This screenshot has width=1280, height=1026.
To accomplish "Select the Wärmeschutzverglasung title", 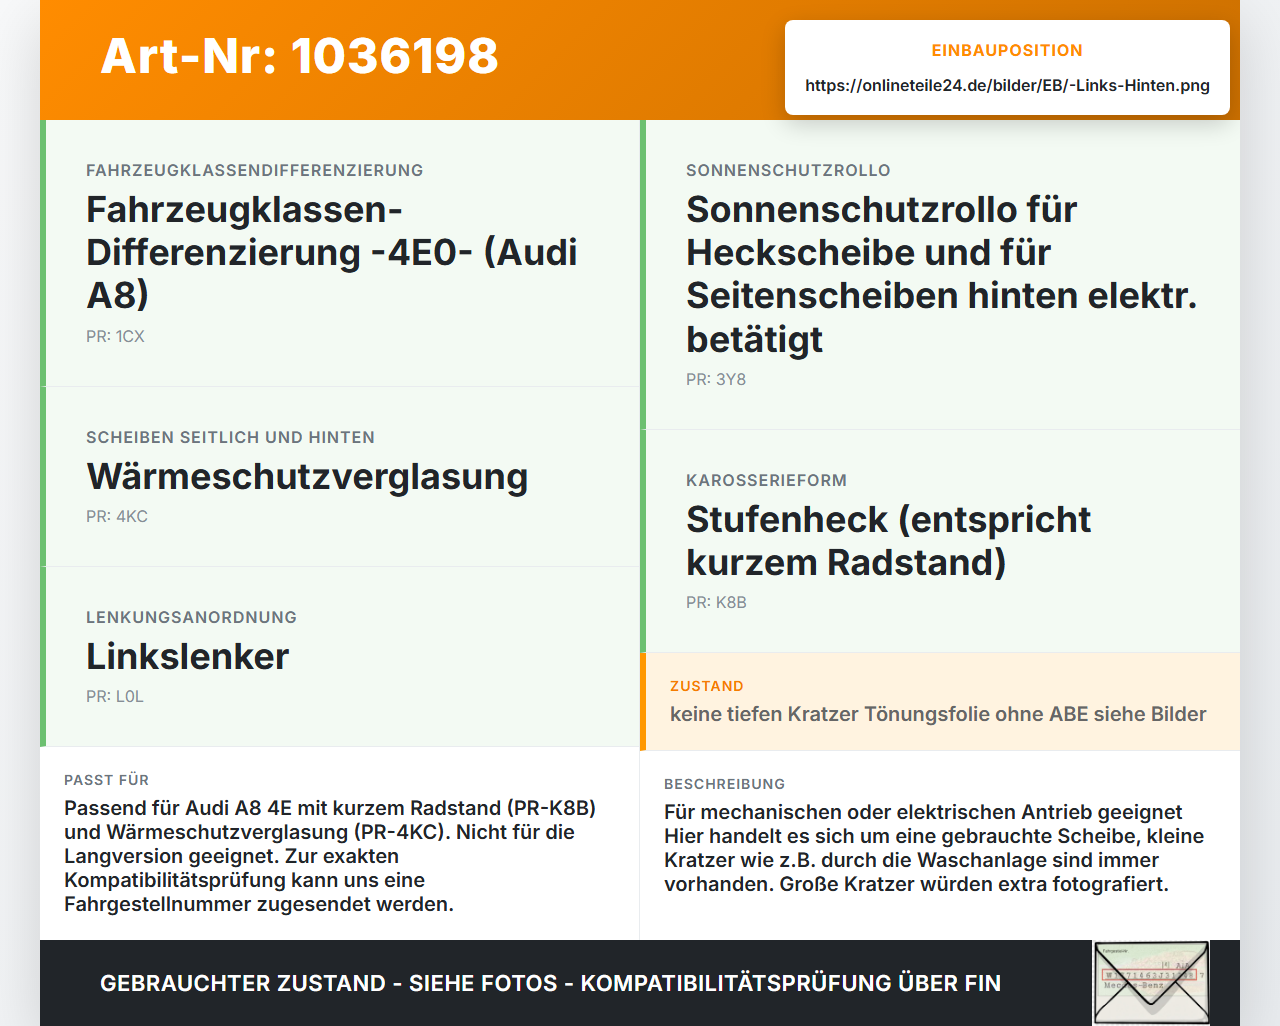I will click(x=307, y=476).
